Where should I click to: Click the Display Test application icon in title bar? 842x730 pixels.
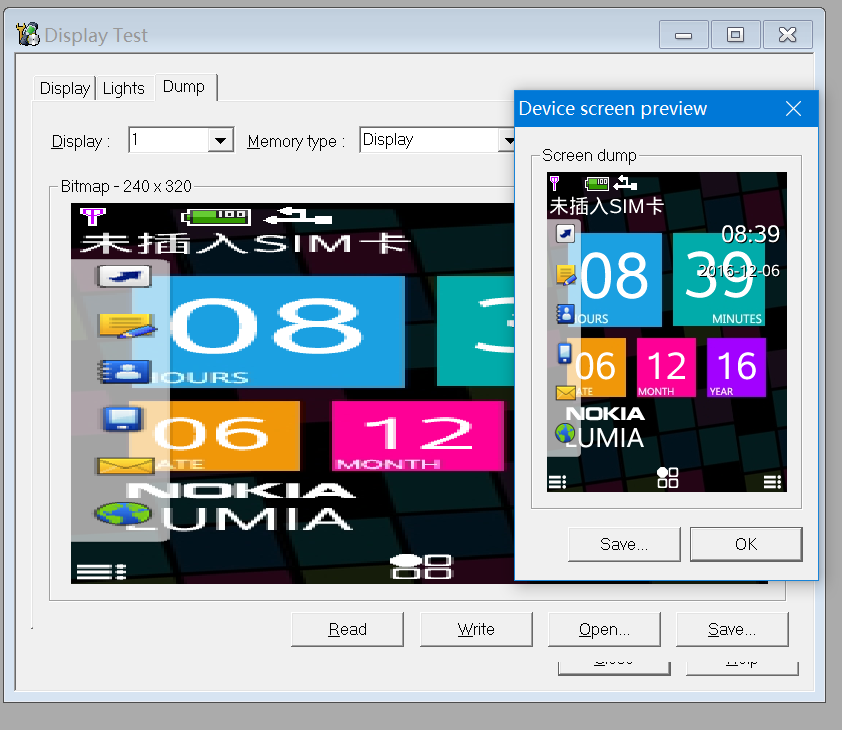pyautogui.click(x=28, y=34)
